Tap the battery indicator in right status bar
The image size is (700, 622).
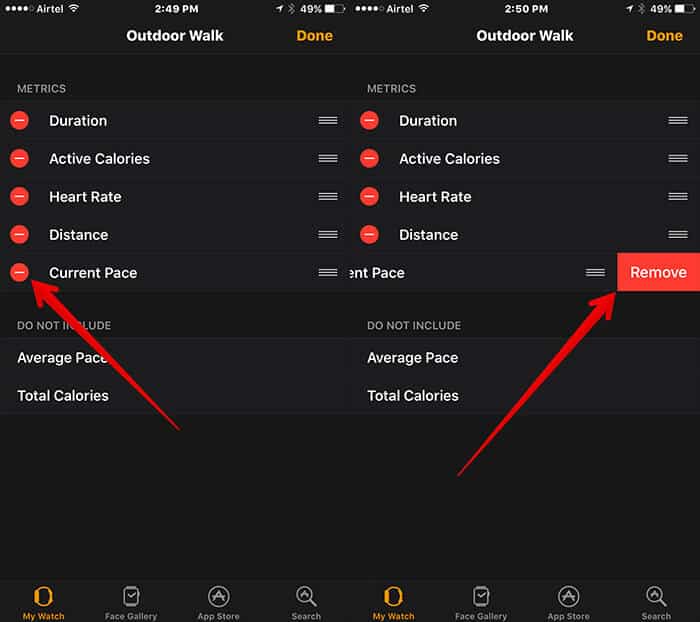(x=685, y=8)
